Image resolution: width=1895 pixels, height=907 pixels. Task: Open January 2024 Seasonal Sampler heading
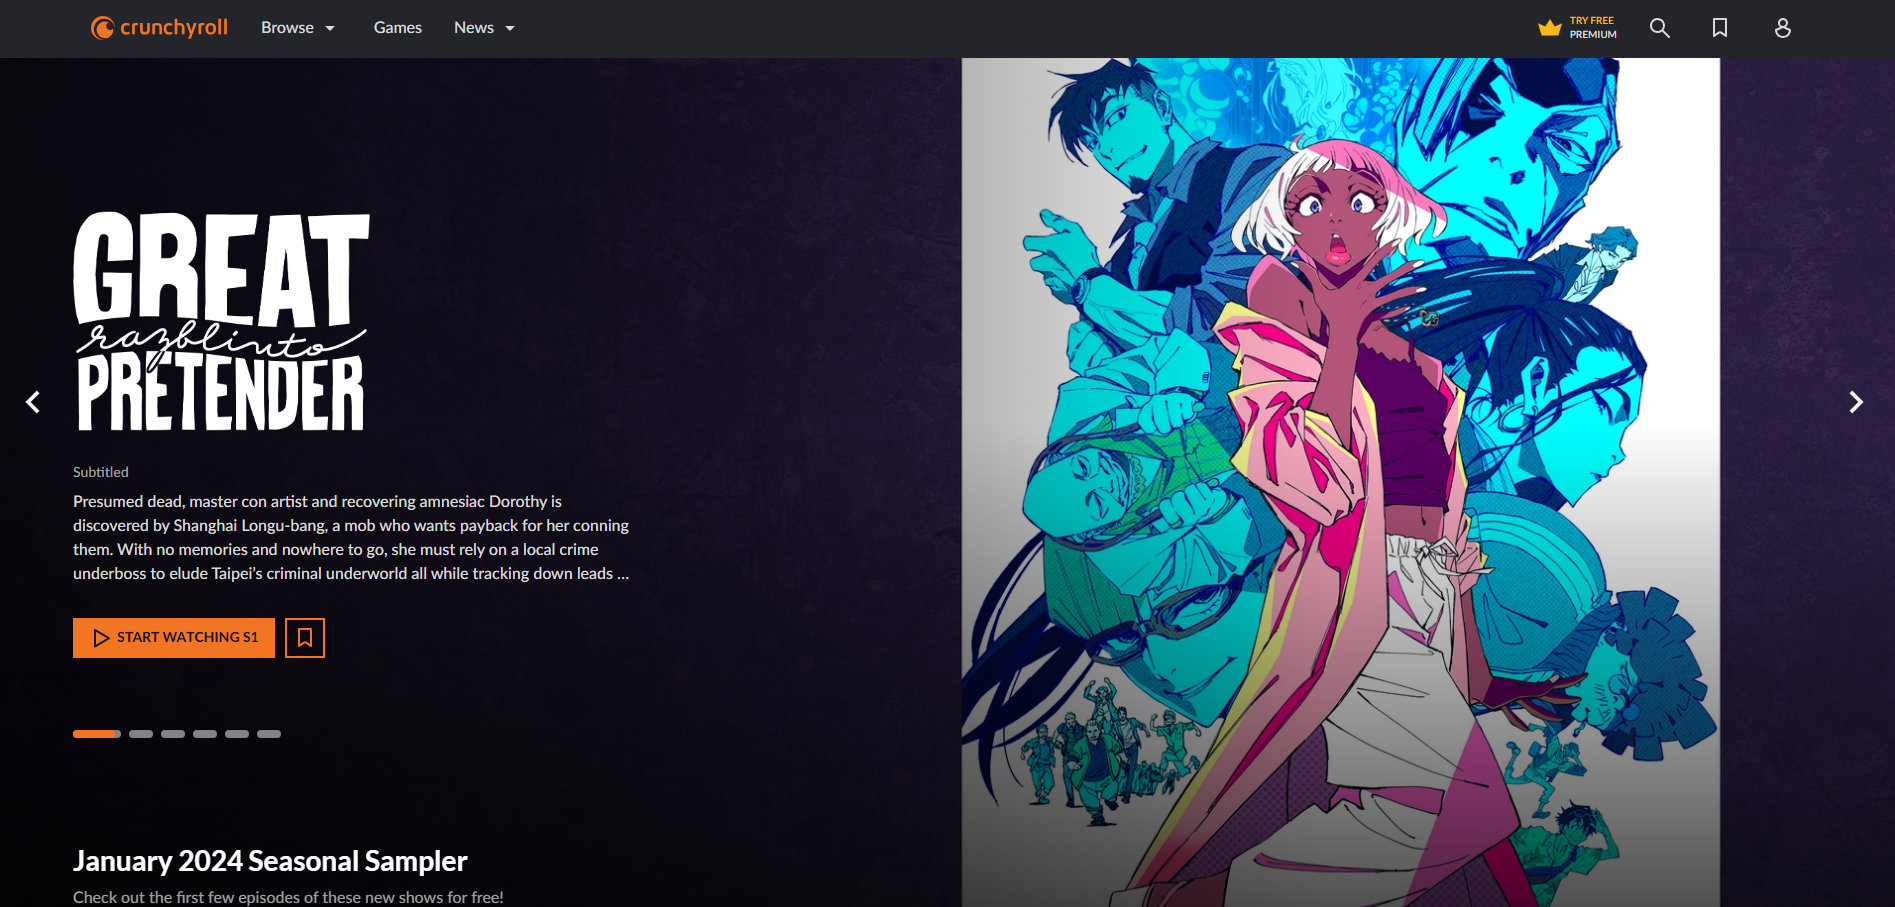(x=270, y=861)
